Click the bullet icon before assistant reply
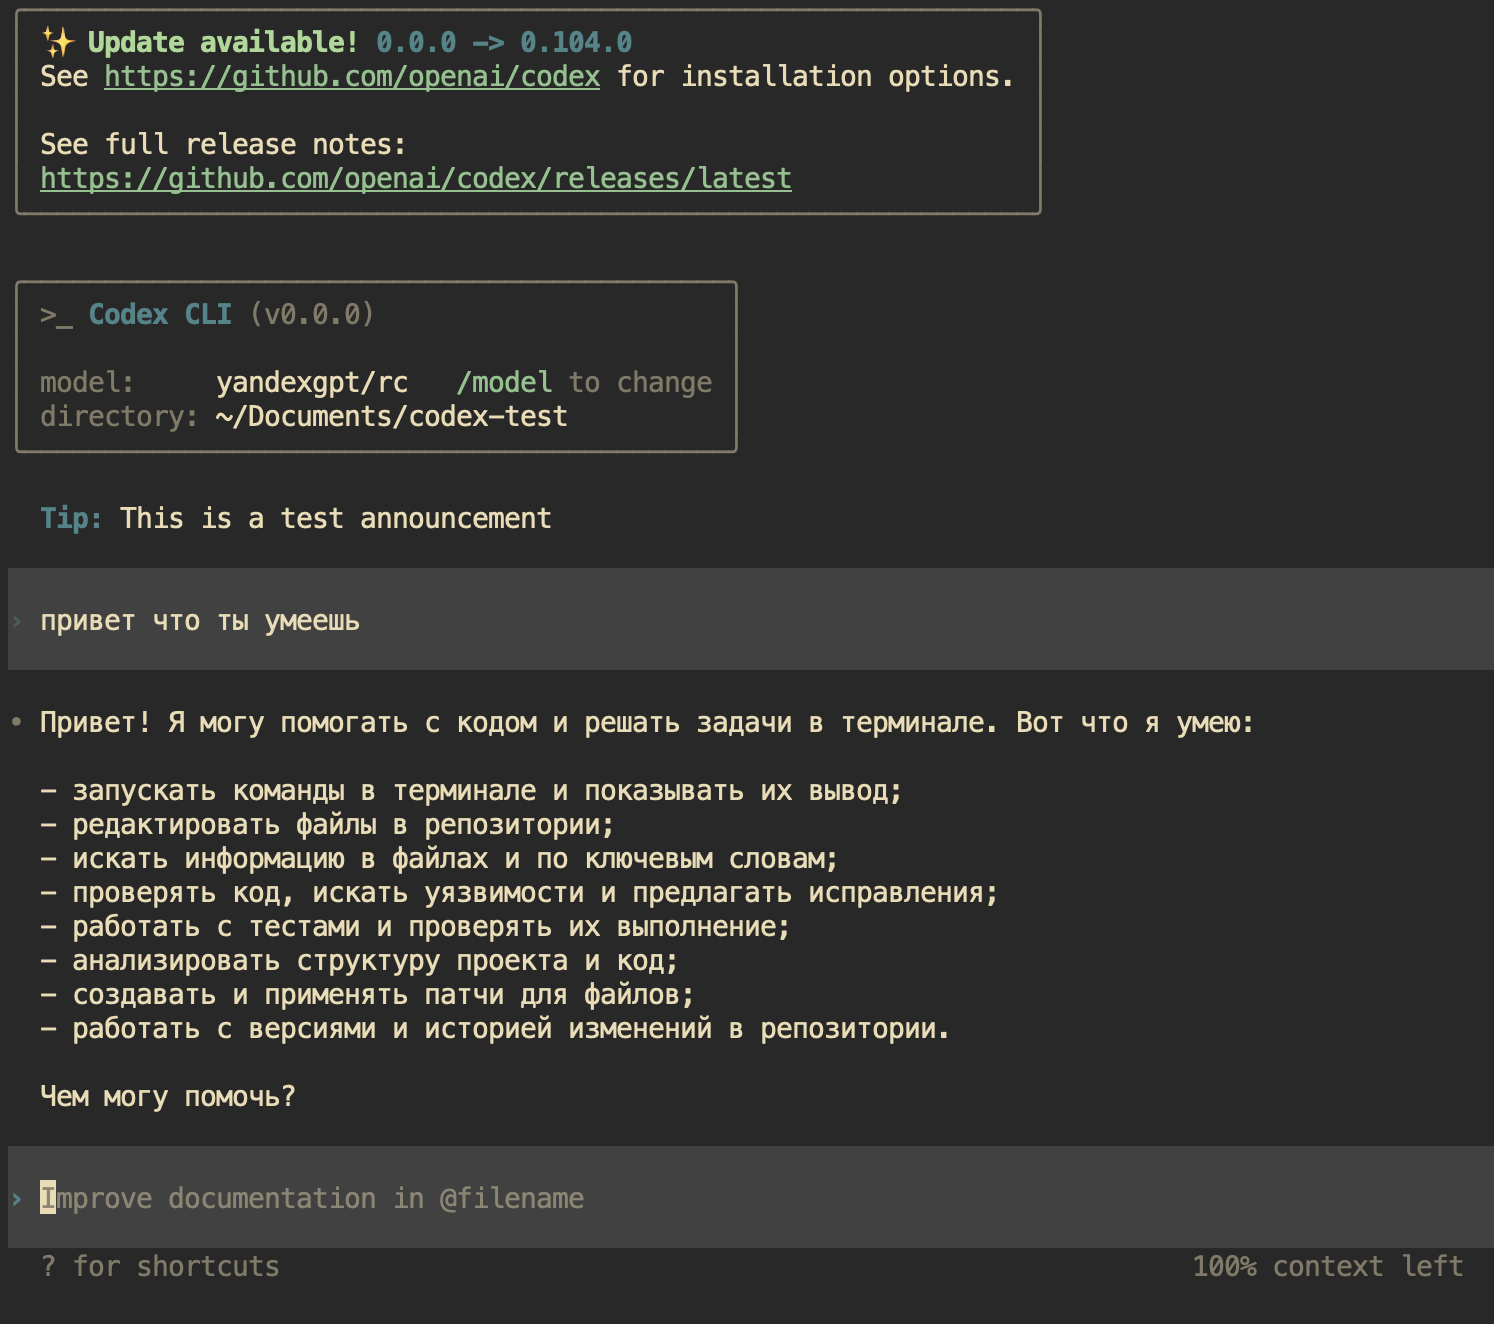The image size is (1494, 1324). (x=14, y=722)
